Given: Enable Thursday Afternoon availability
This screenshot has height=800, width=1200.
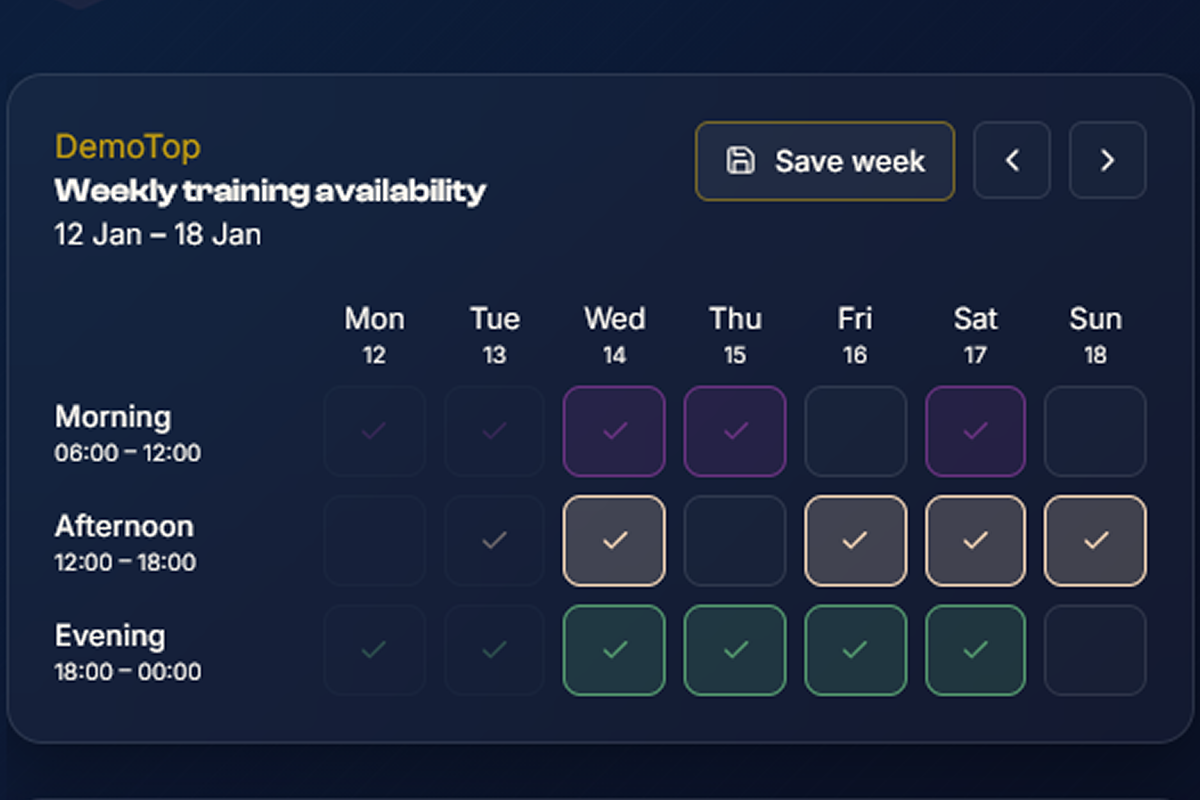Looking at the screenshot, I should pos(734,541).
